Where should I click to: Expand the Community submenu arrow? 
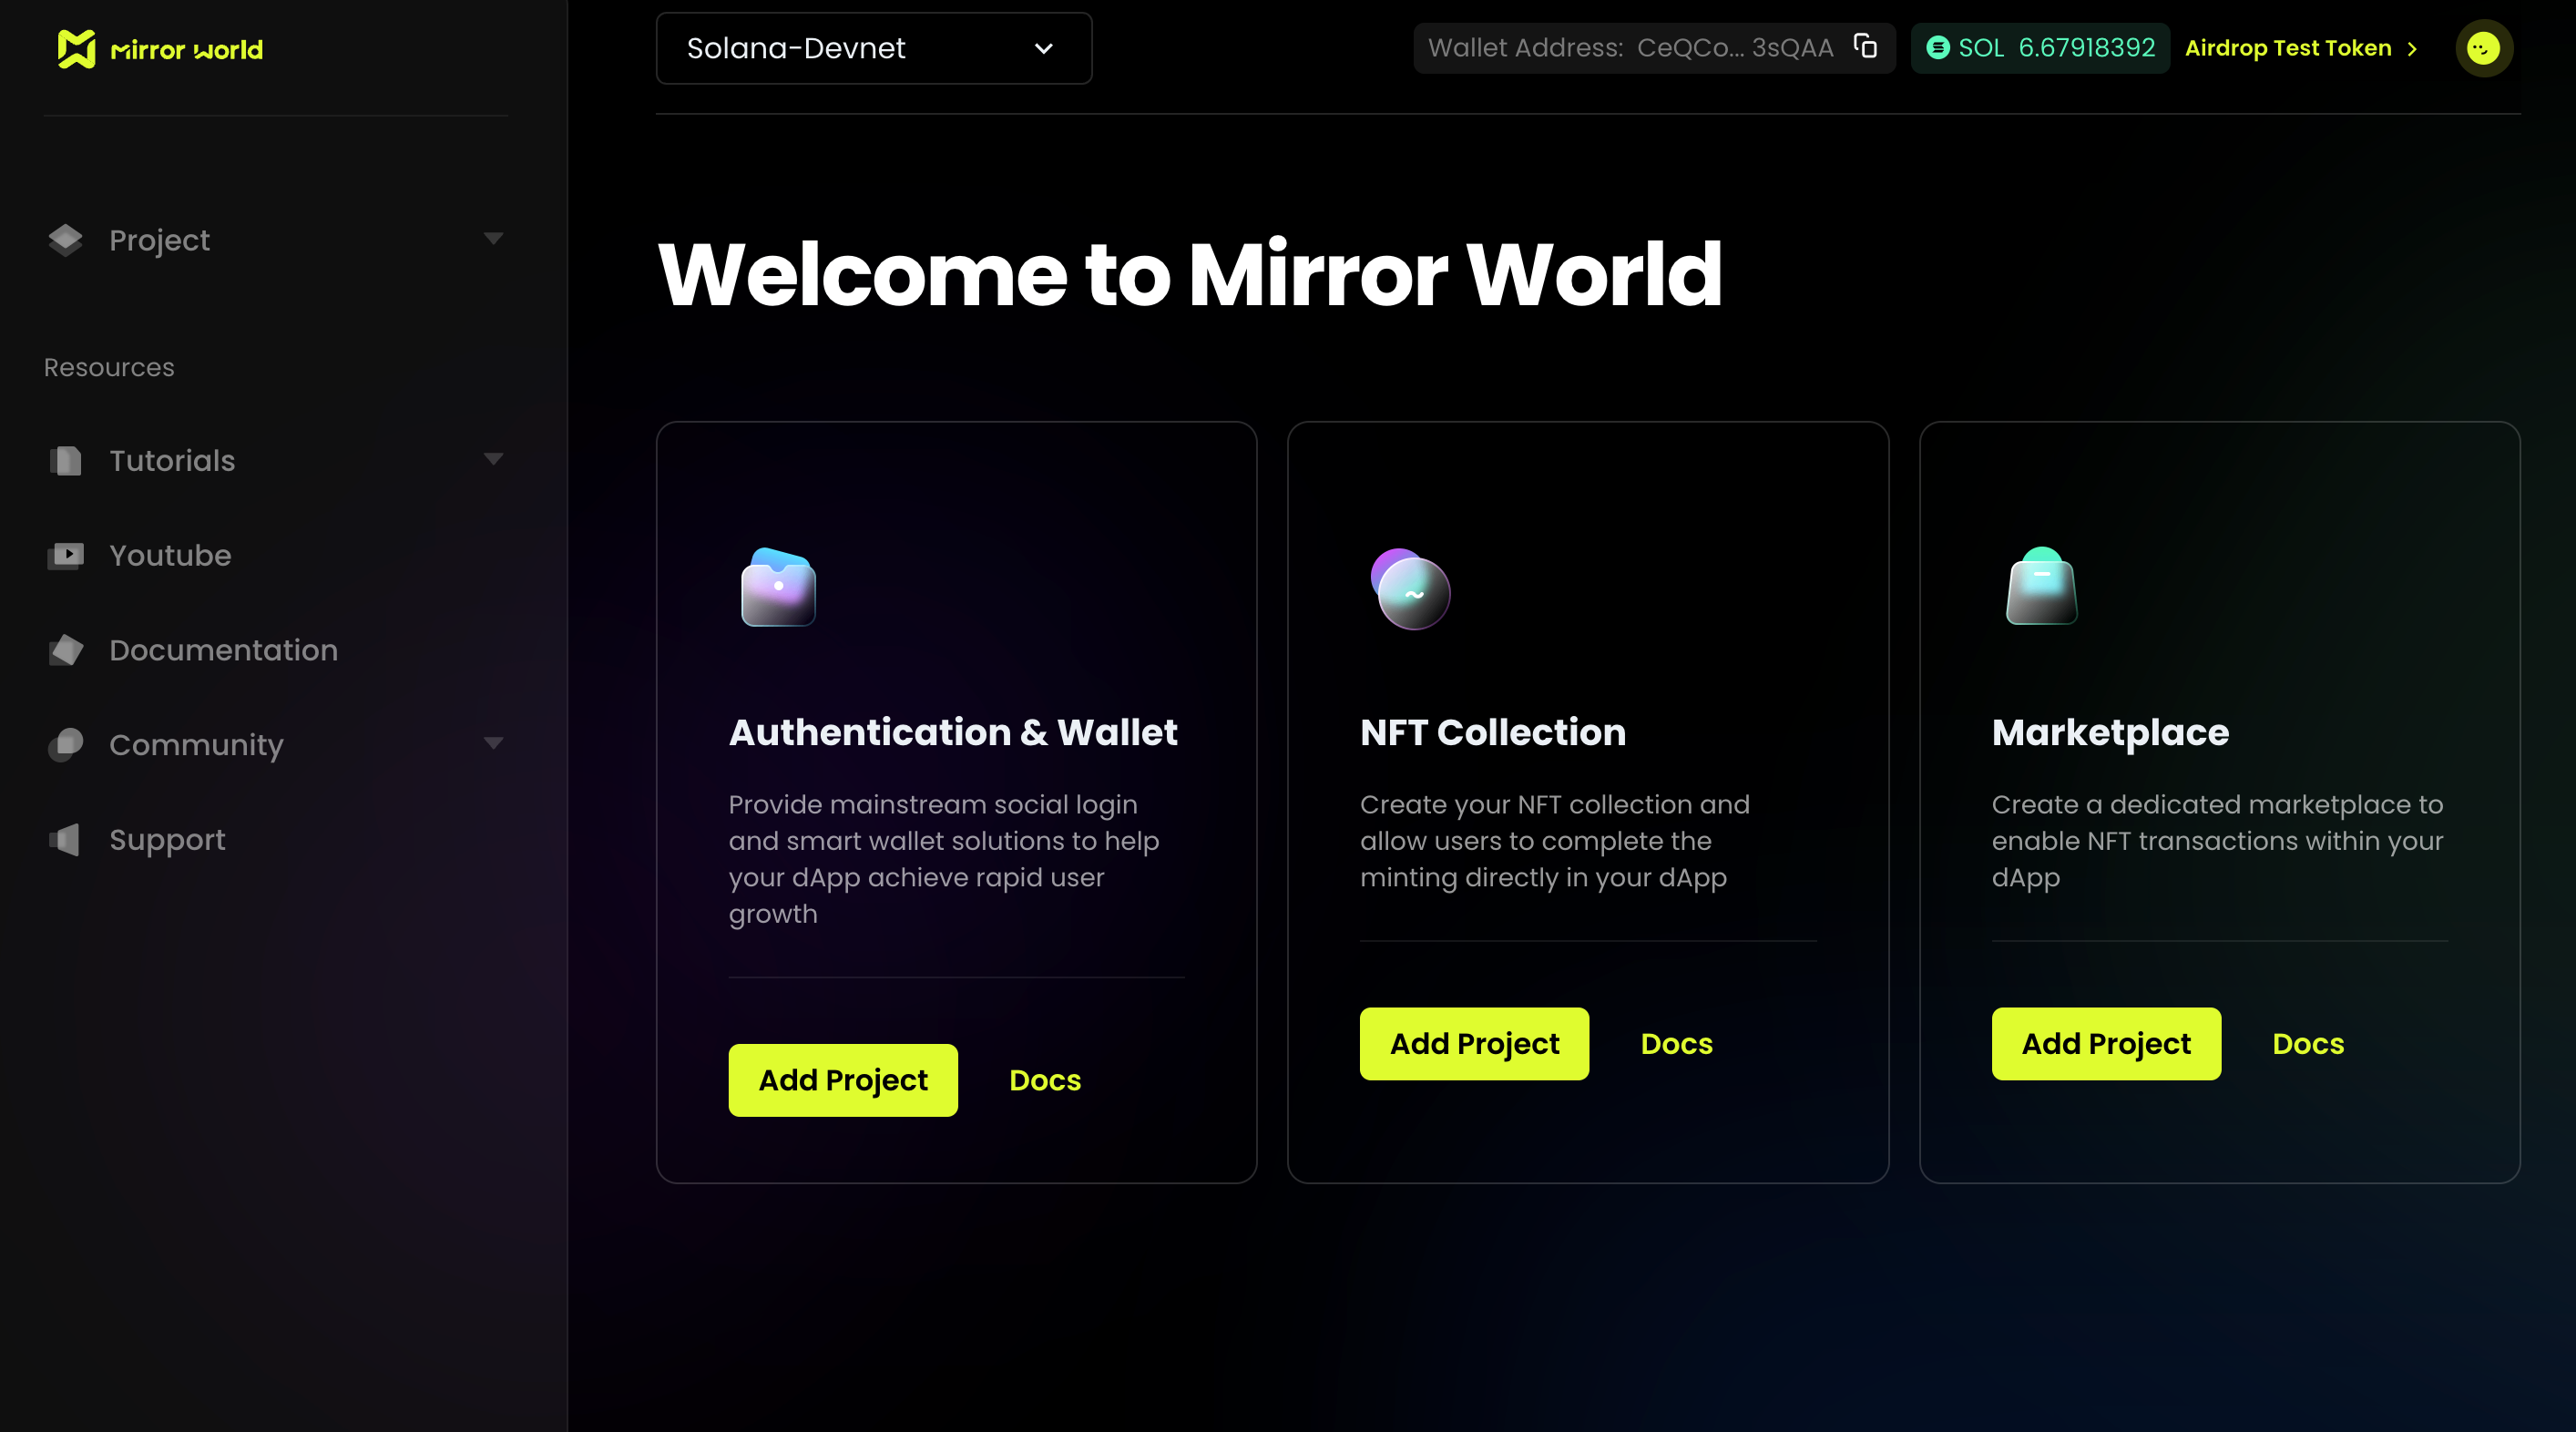coord(493,744)
